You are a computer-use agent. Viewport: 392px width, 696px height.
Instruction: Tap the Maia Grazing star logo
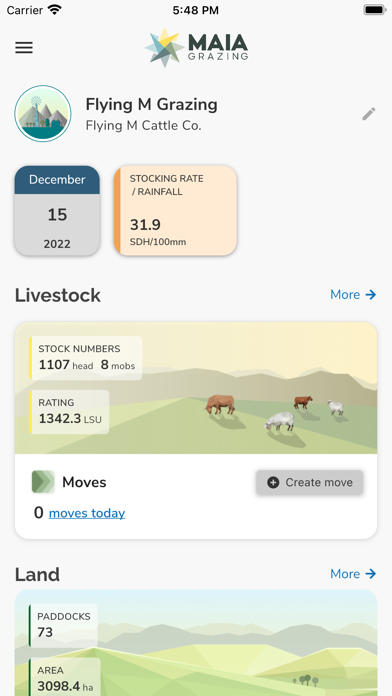pos(164,47)
